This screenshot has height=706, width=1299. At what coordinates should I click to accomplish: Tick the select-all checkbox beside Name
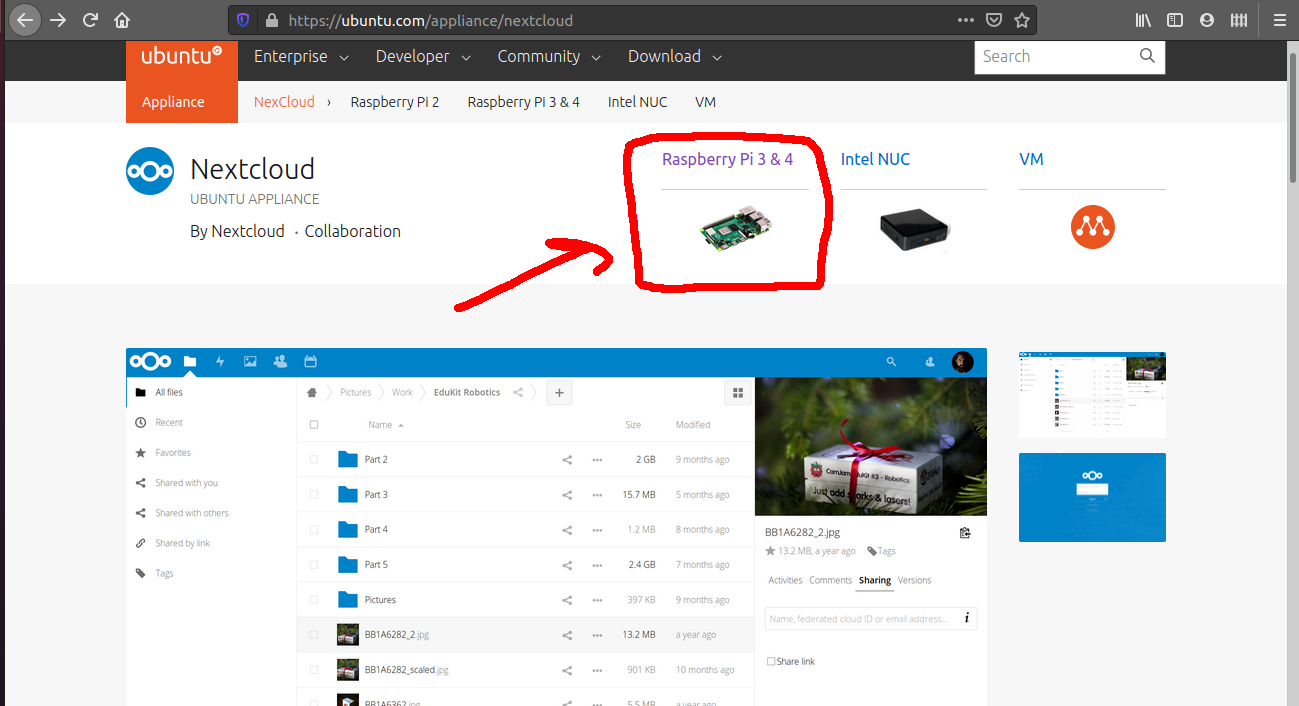[314, 425]
